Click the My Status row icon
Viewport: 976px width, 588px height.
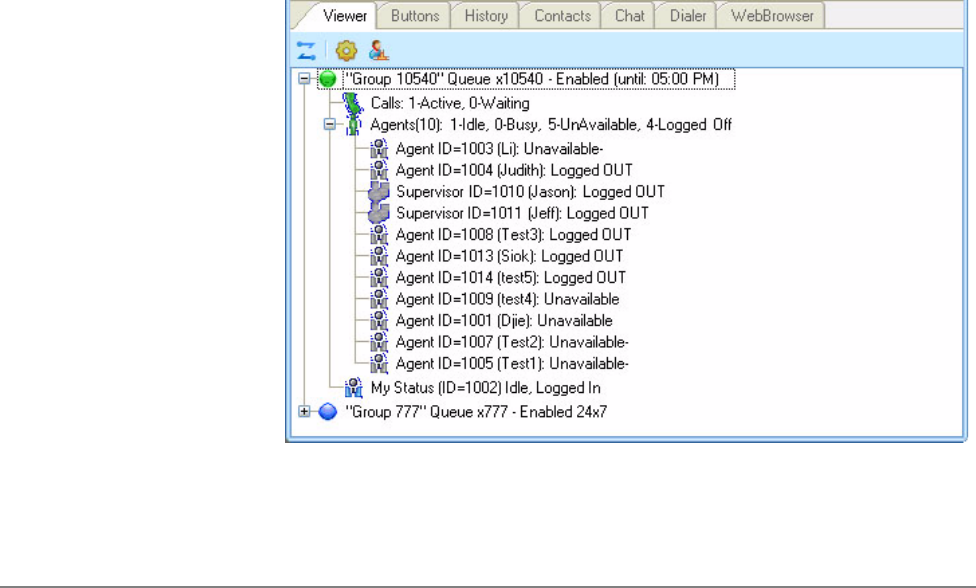pyautogui.click(x=354, y=388)
